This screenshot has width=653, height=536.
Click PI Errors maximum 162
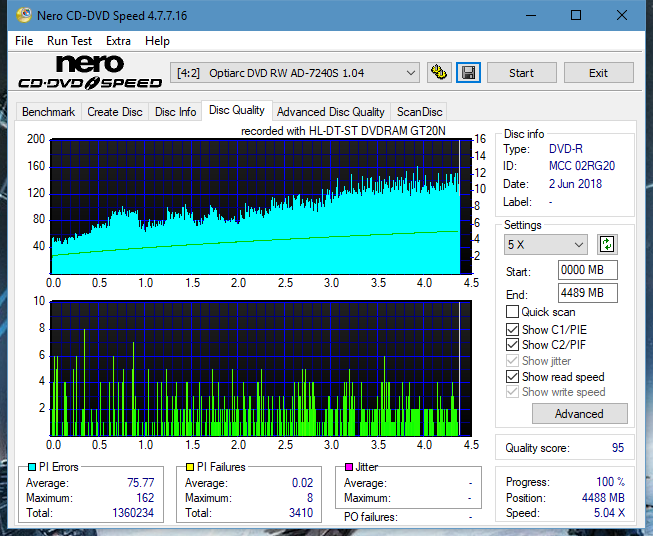click(145, 498)
